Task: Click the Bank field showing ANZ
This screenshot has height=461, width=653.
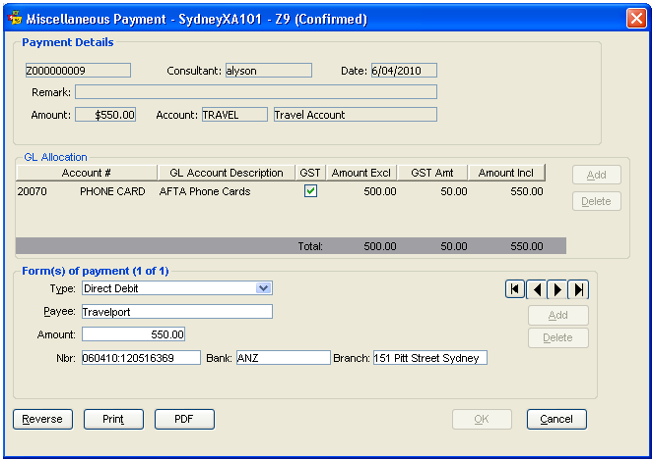Action: (x=283, y=358)
